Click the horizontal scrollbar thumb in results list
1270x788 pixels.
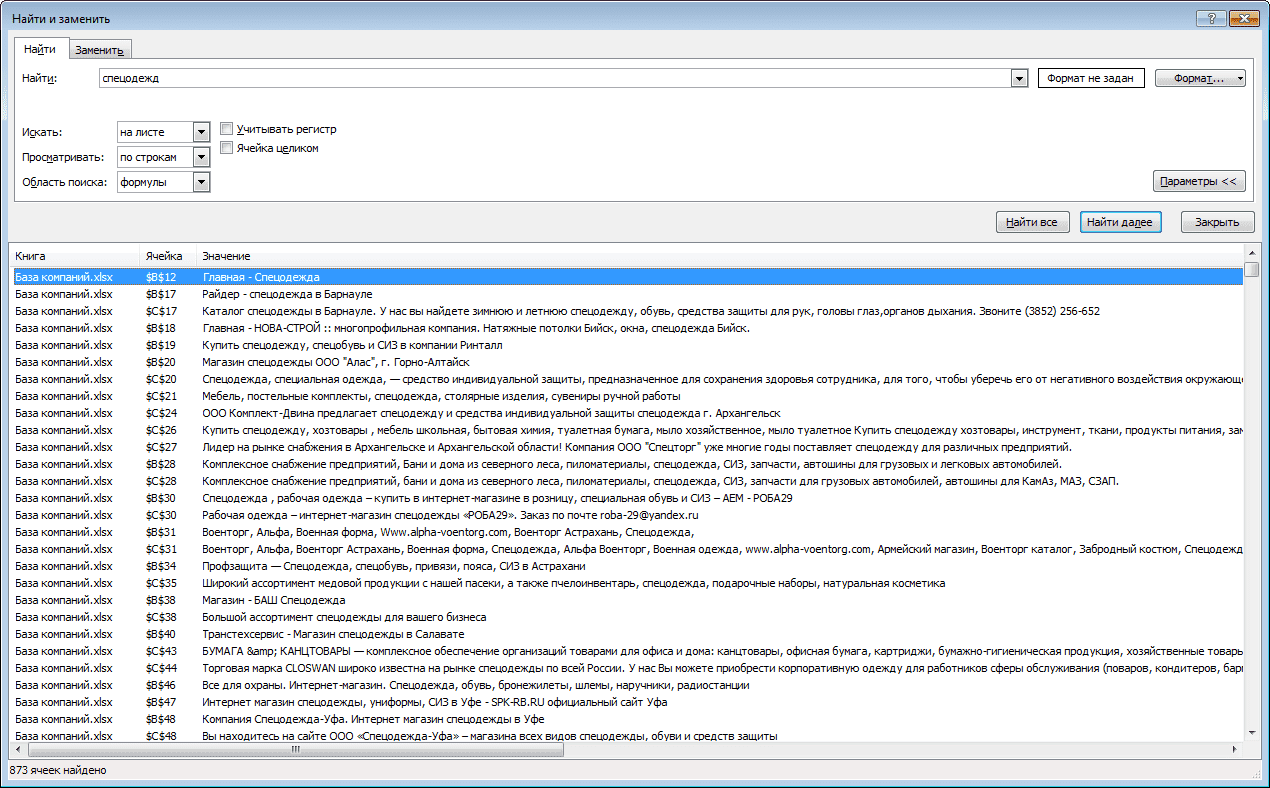tap(296, 750)
